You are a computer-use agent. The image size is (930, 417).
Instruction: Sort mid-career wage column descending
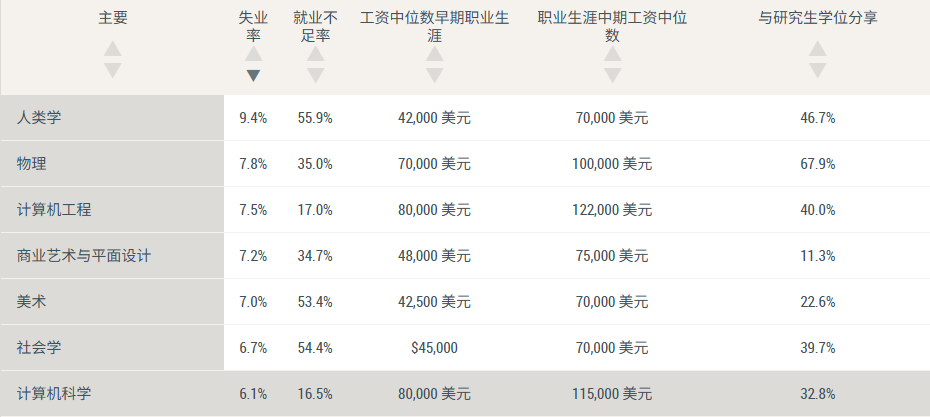(x=613, y=75)
